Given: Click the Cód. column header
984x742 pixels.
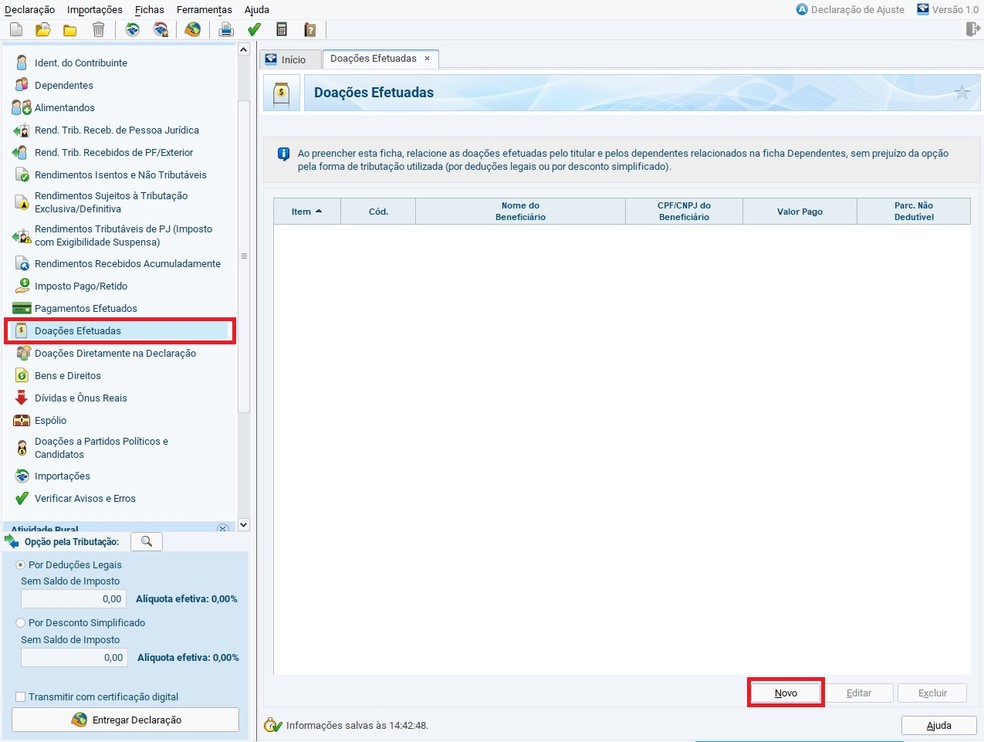Looking at the screenshot, I should tap(378, 212).
